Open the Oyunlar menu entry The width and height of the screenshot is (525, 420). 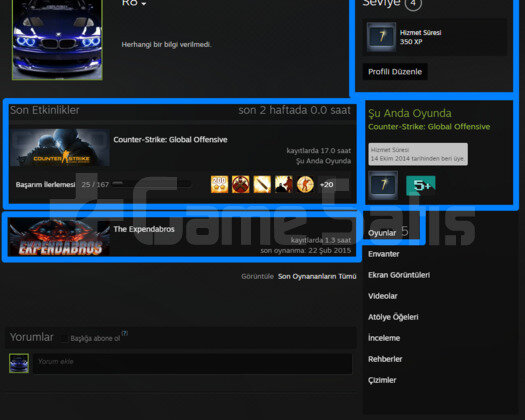(x=382, y=233)
